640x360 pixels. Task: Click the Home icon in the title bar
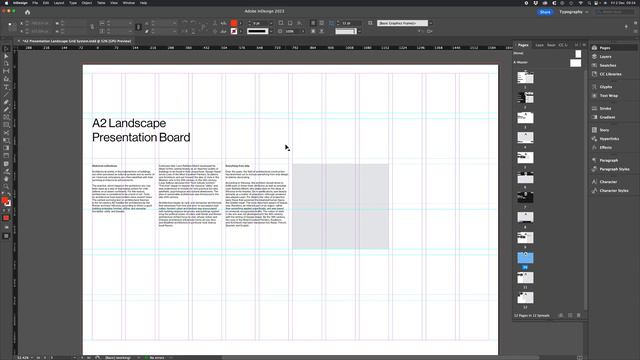coord(27,12)
